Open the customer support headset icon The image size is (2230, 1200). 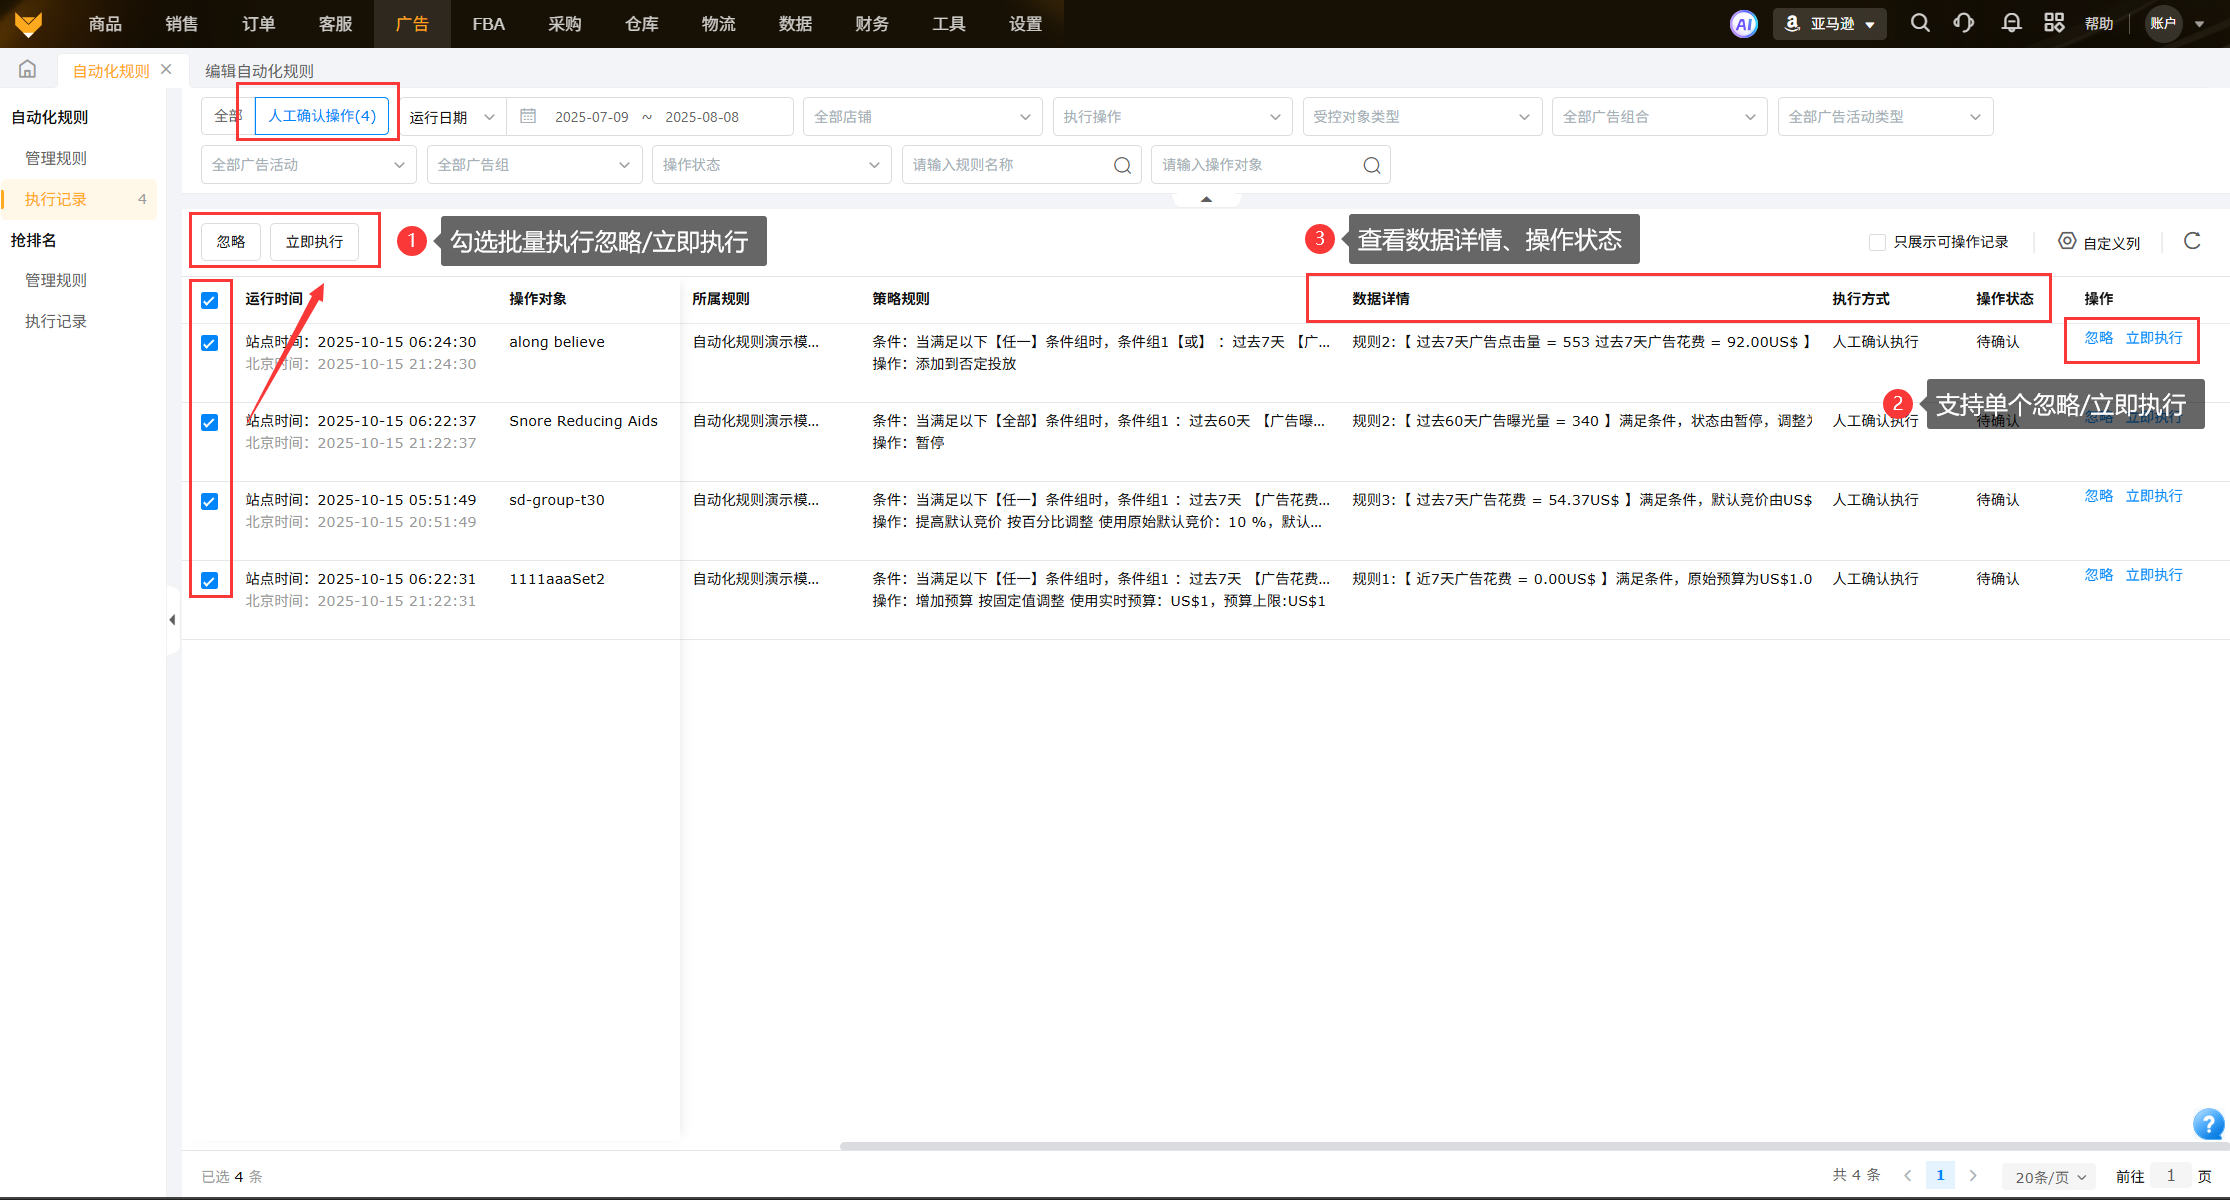[1963, 23]
